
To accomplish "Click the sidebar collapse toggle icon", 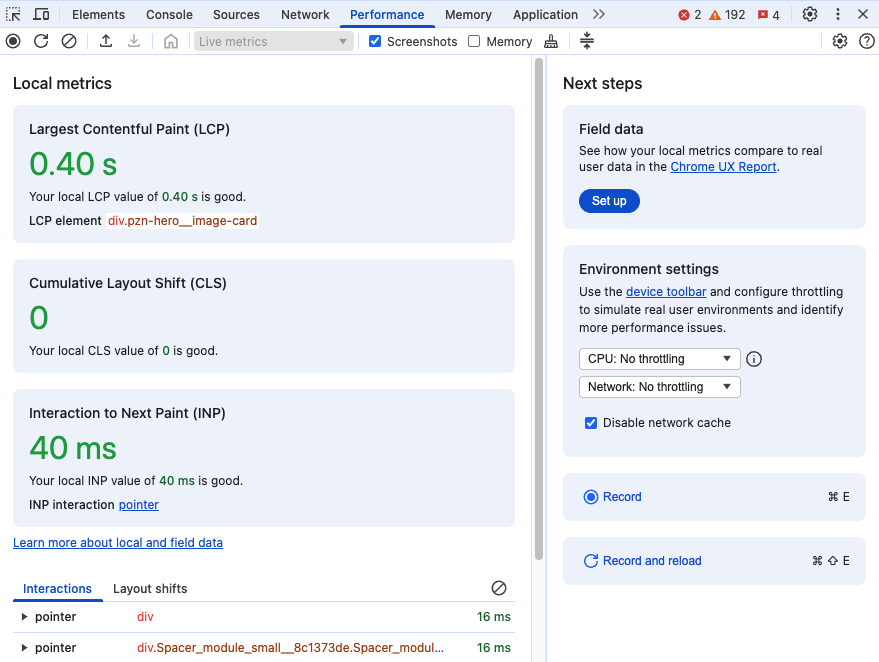I will pos(587,41).
